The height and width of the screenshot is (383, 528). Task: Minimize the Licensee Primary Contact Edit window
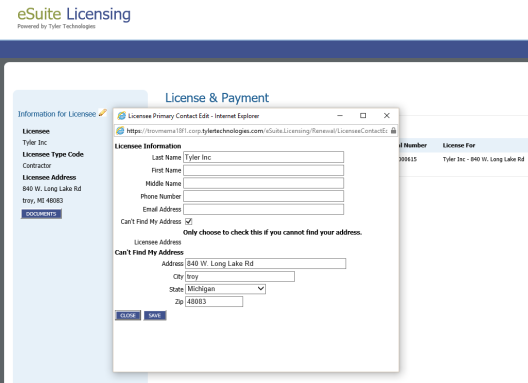point(340,116)
